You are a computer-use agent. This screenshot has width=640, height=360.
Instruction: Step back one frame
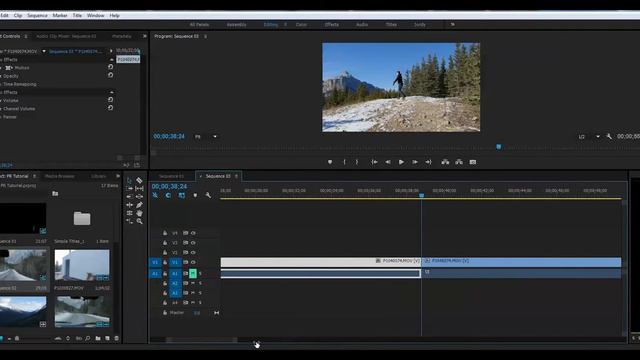[x=388, y=162]
